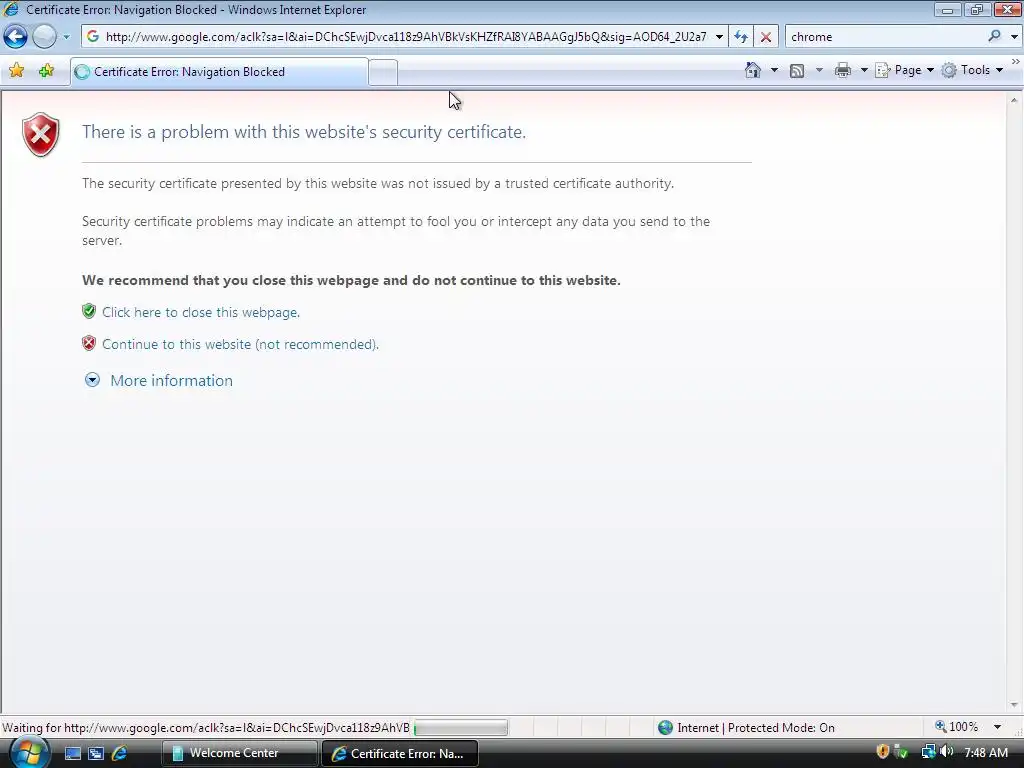
Task: Click the Switch between windows quick launch icon
Action: click(95, 753)
